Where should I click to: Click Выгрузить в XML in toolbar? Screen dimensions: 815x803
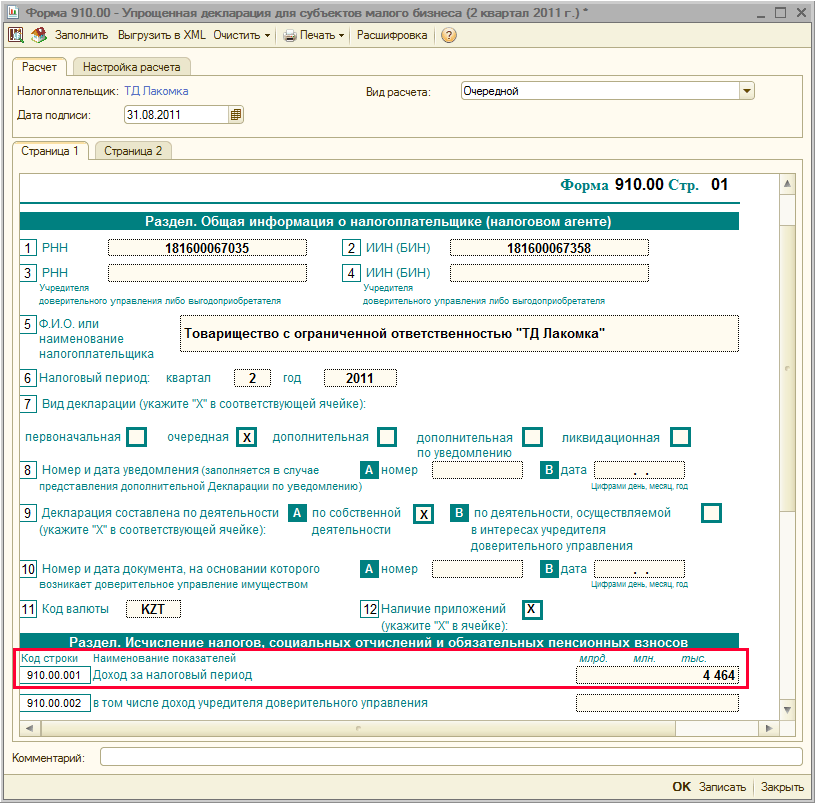click(162, 35)
